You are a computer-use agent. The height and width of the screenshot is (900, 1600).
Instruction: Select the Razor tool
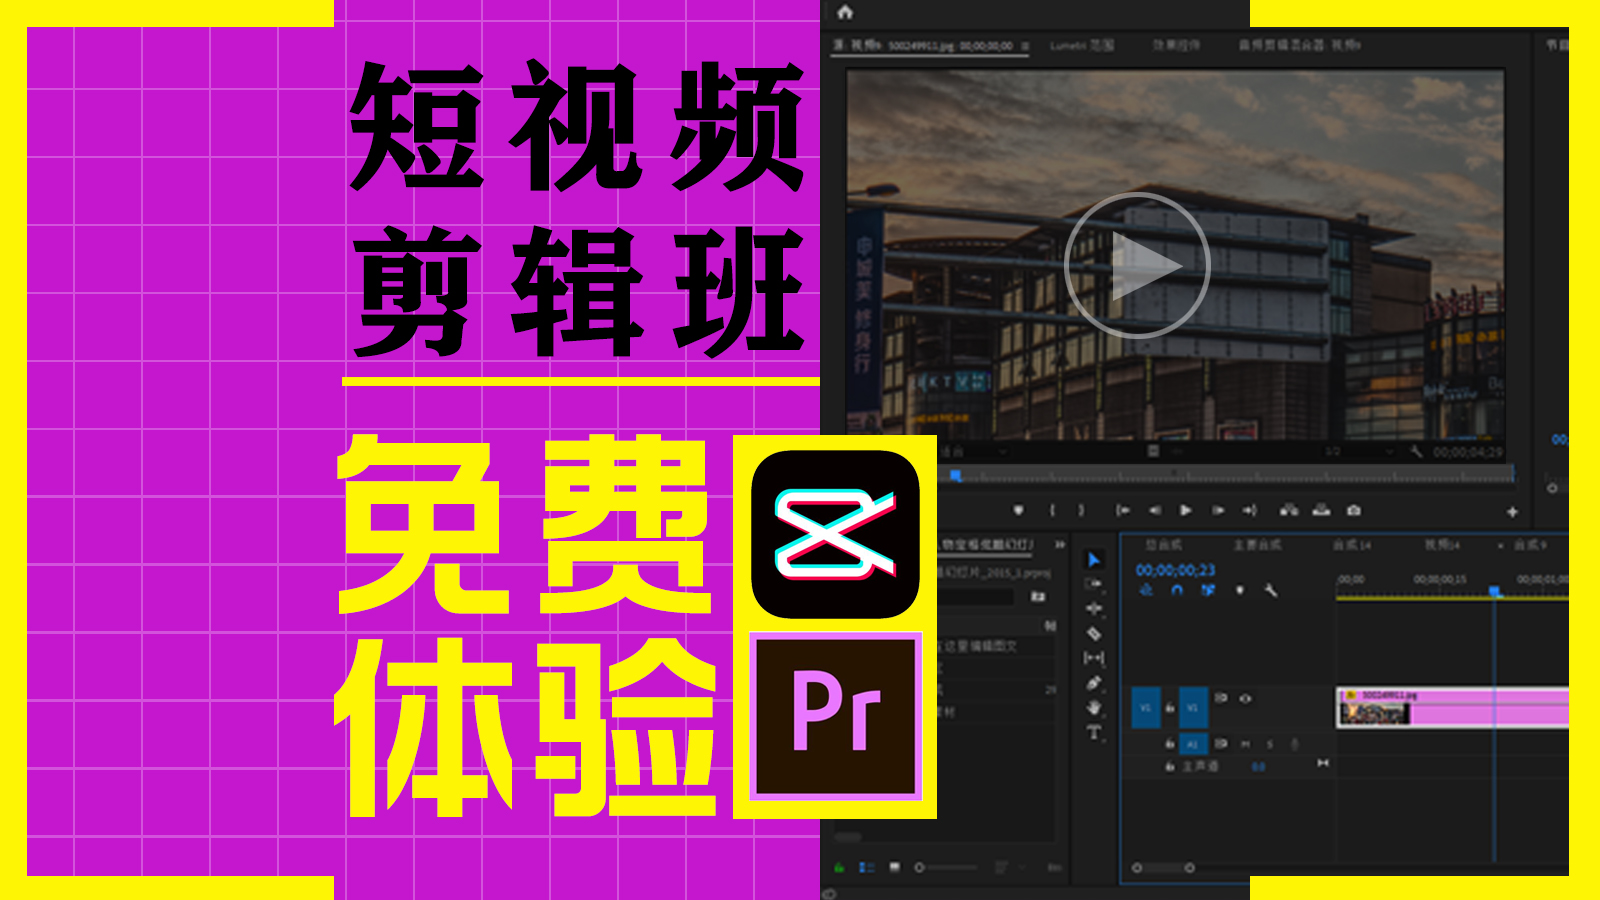click(1094, 633)
